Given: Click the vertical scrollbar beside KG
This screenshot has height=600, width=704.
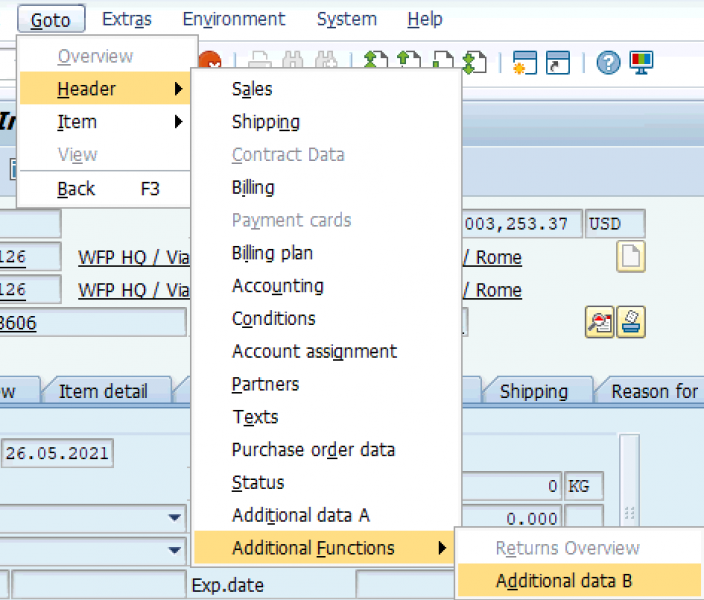Looking at the screenshot, I should pos(629,481).
